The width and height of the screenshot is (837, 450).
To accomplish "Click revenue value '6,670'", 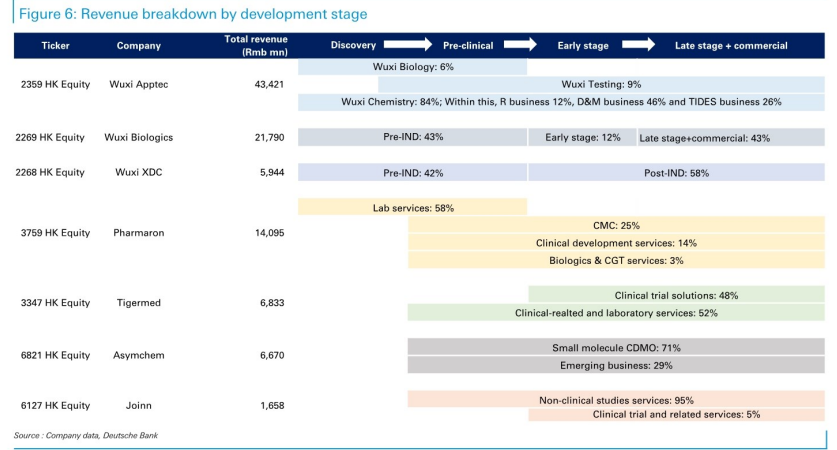I will tap(272, 355).
